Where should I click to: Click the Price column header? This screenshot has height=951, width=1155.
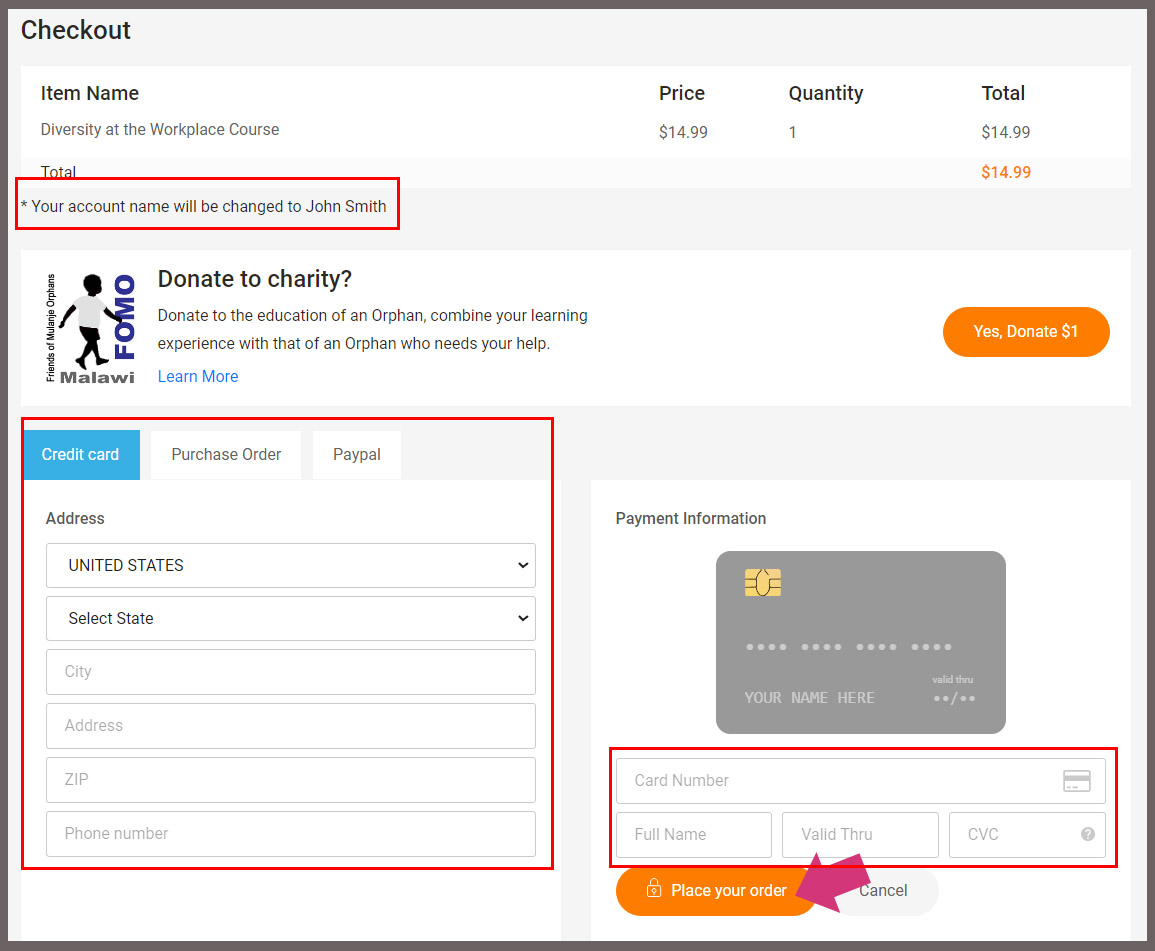click(x=681, y=93)
